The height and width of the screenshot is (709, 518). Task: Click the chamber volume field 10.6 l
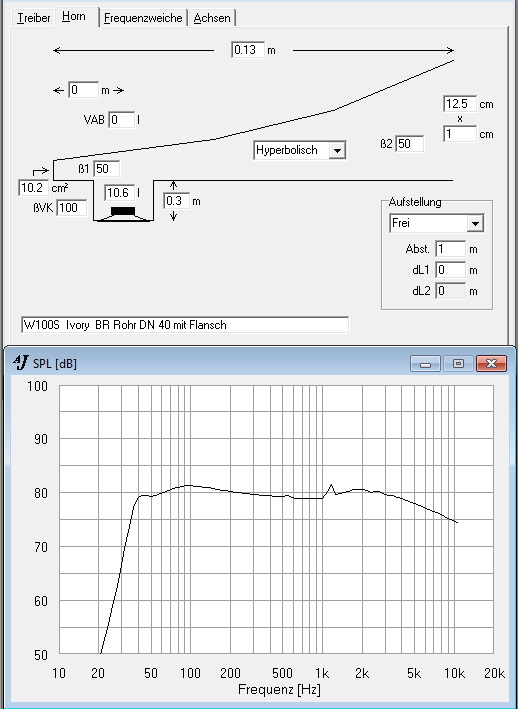(119, 193)
